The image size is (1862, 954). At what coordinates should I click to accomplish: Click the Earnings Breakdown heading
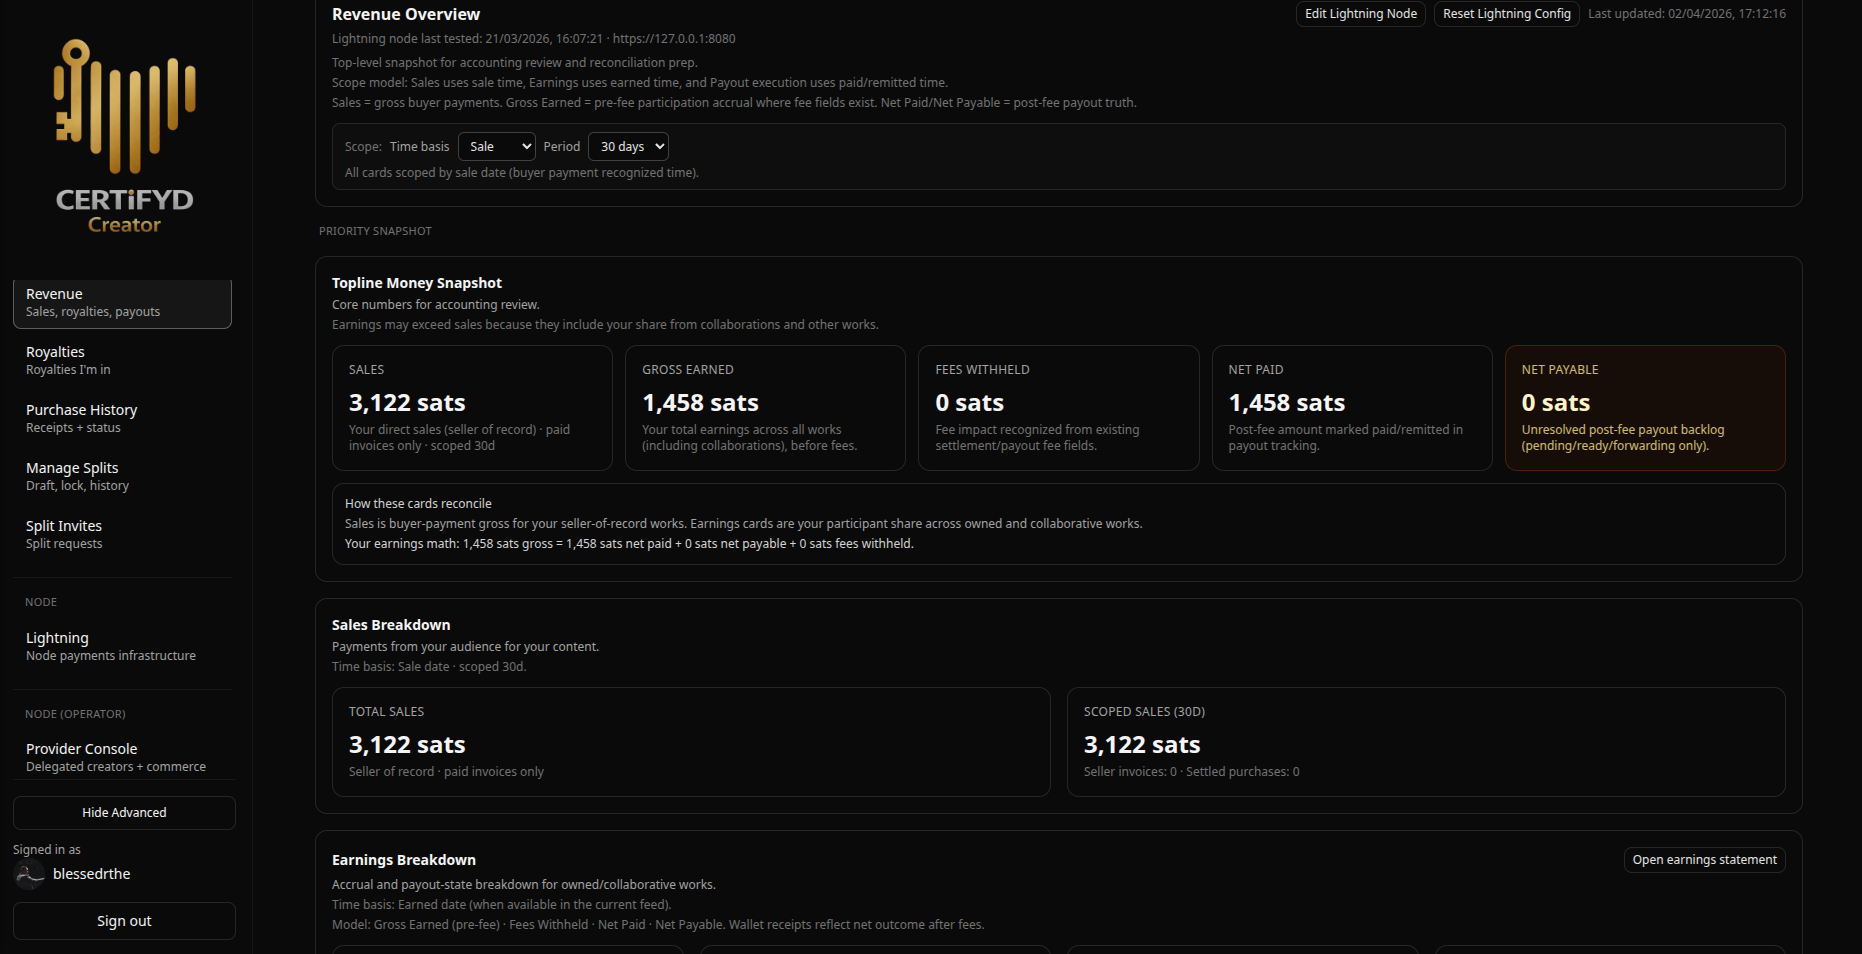(404, 860)
